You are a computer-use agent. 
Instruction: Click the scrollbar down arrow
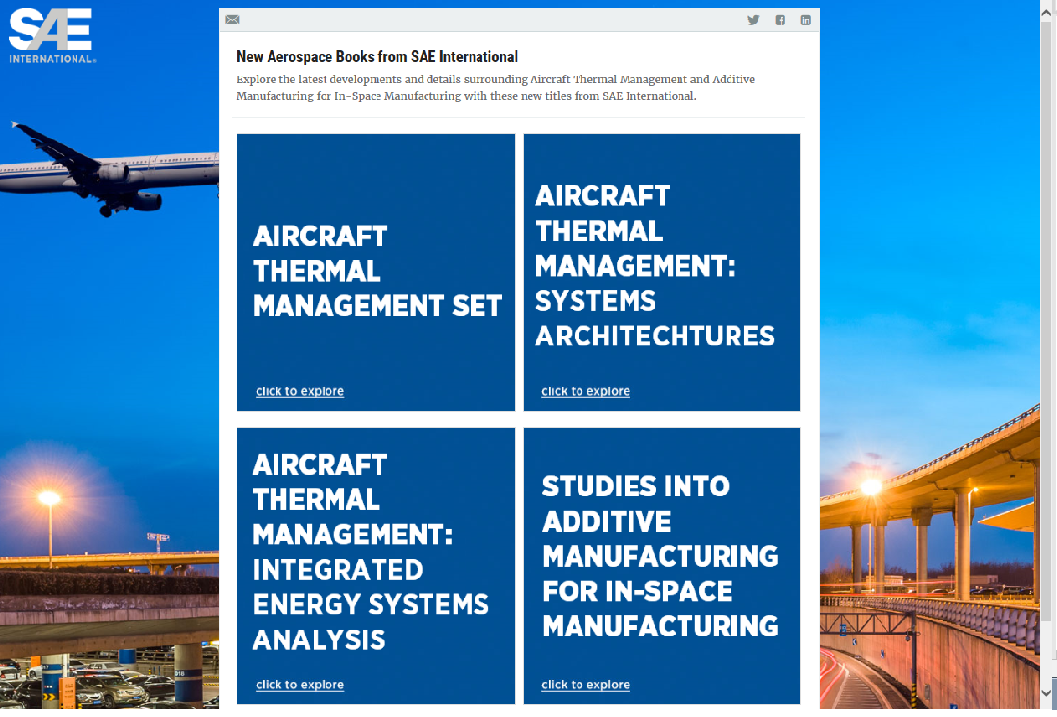click(1048, 692)
